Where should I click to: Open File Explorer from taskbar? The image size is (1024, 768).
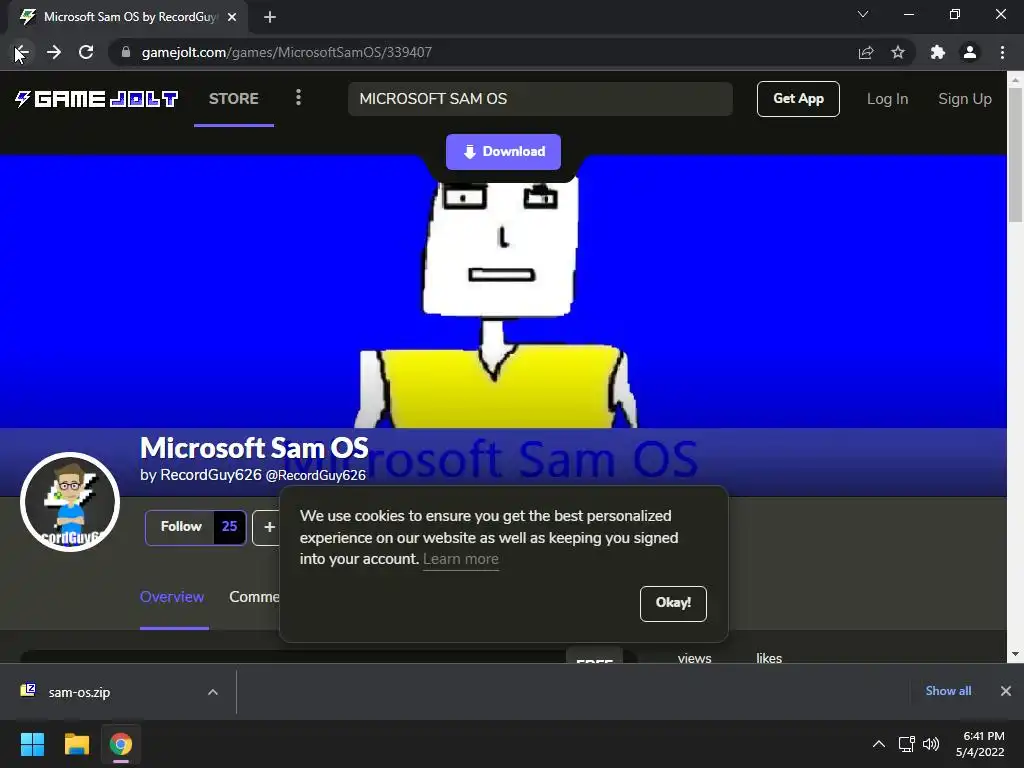pyautogui.click(x=76, y=744)
